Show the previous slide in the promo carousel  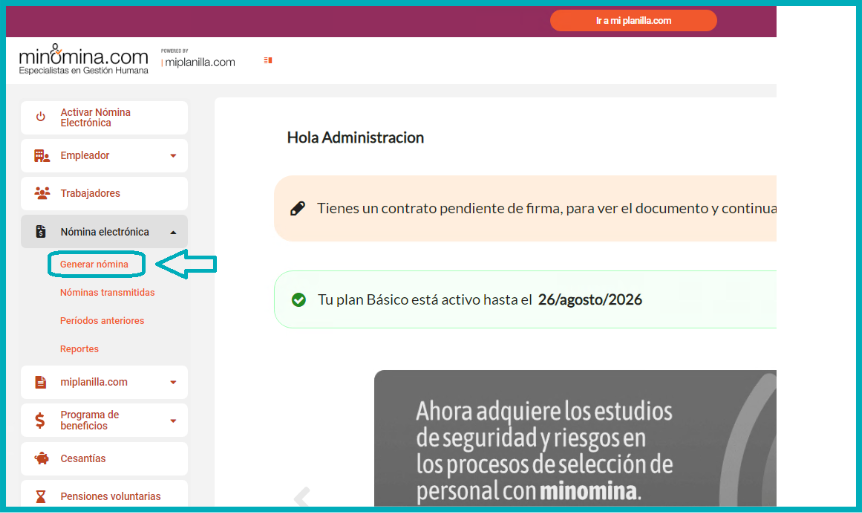(301, 497)
